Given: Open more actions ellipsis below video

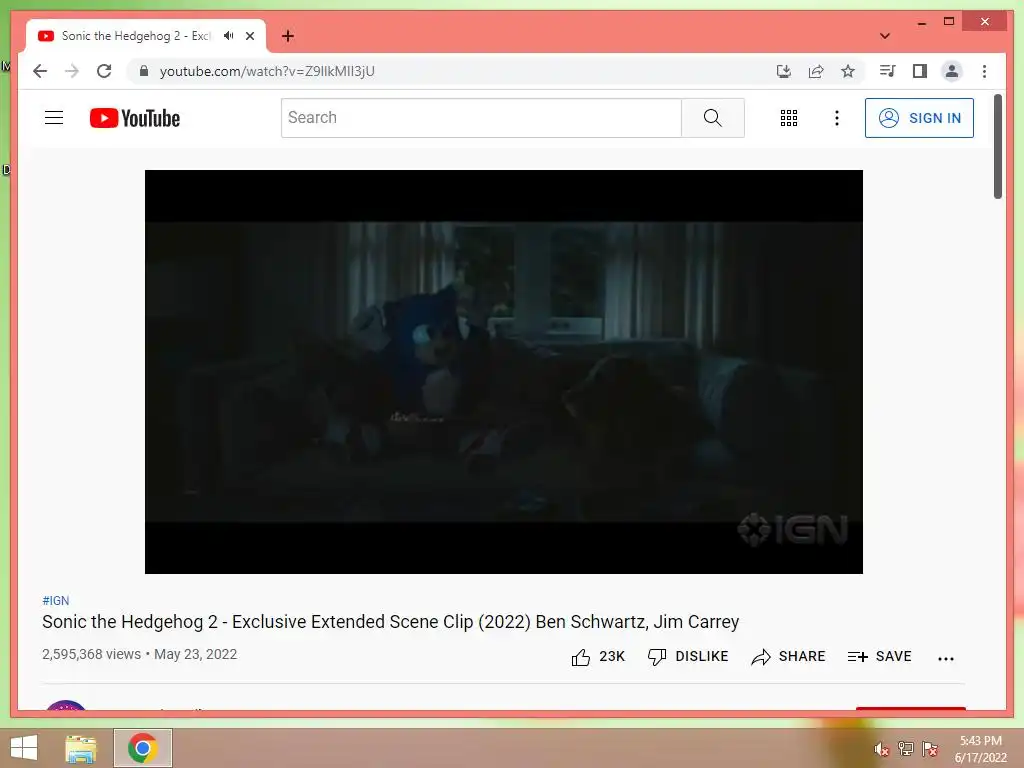Looking at the screenshot, I should (x=946, y=658).
